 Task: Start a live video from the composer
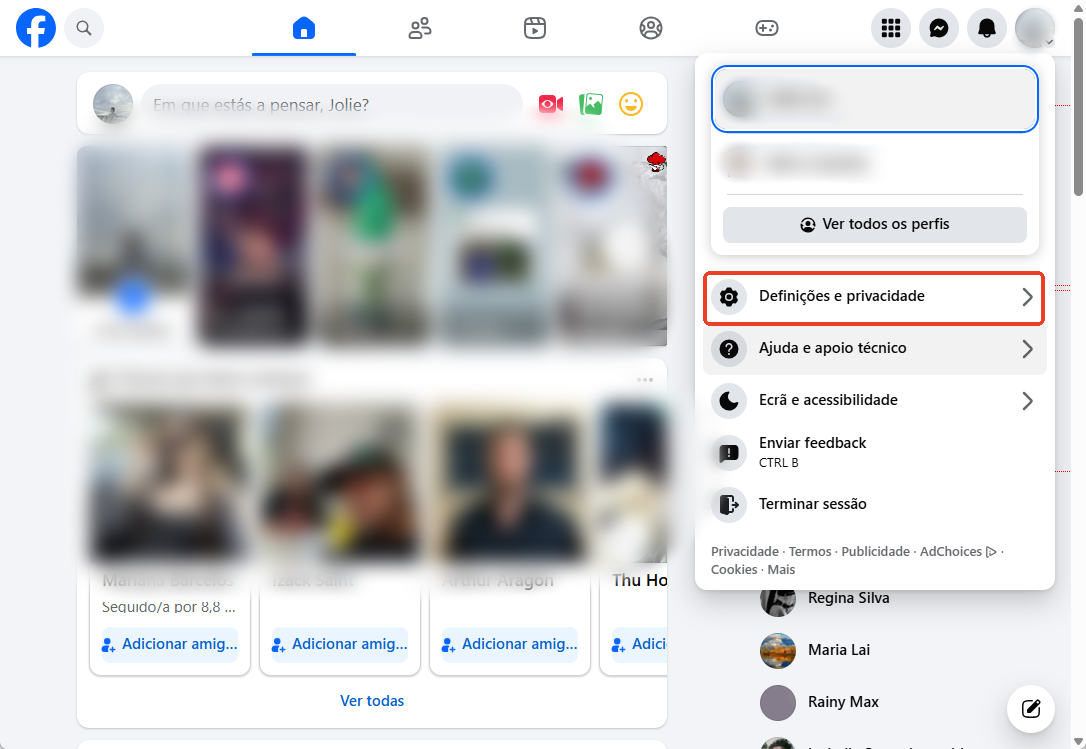pos(549,104)
